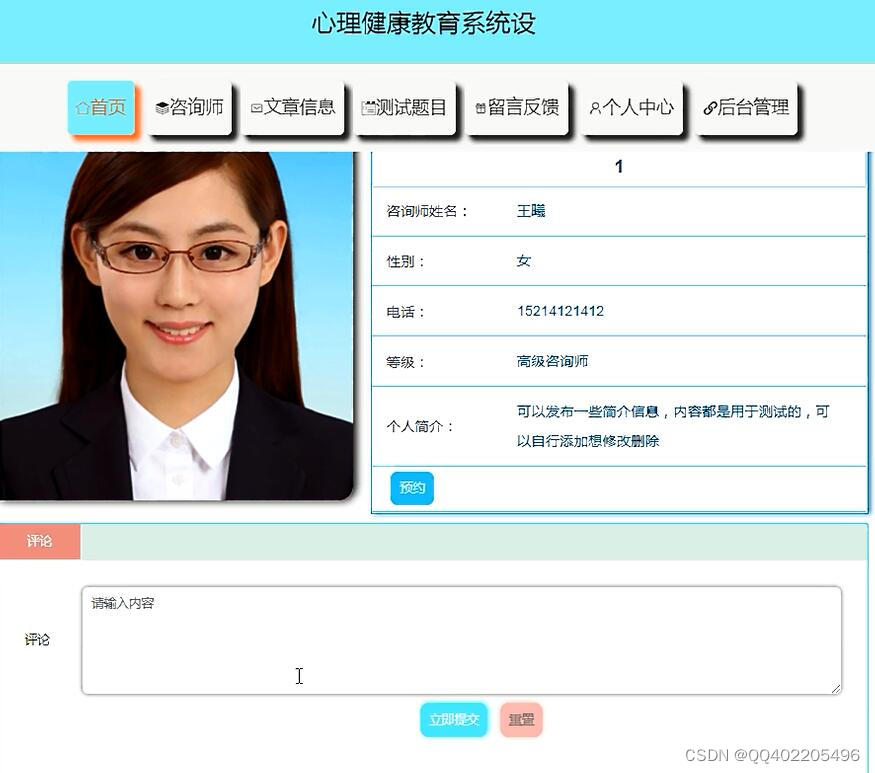Go to 个人中心 menu item

coord(632,107)
